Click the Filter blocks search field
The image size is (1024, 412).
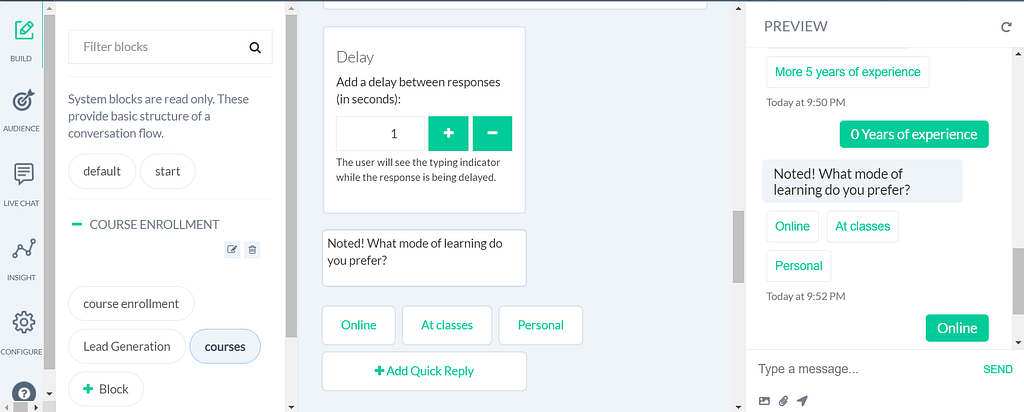[170, 47]
